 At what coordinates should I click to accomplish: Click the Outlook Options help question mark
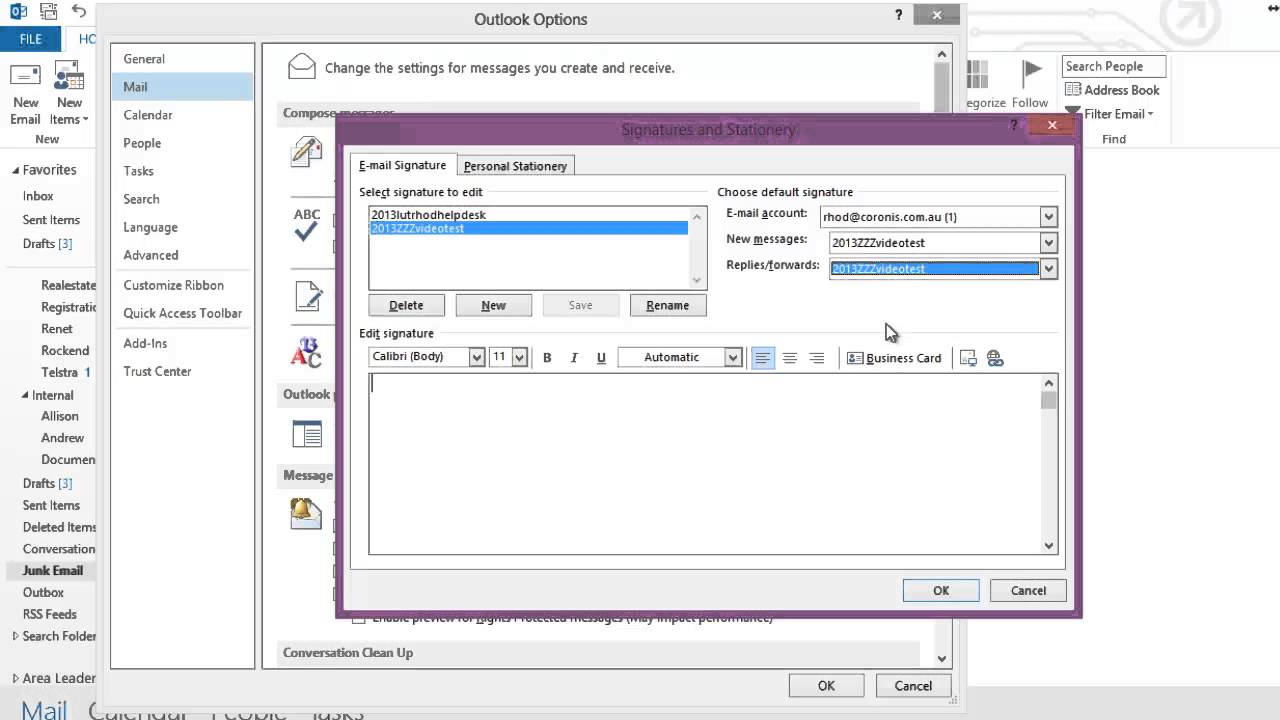point(898,15)
